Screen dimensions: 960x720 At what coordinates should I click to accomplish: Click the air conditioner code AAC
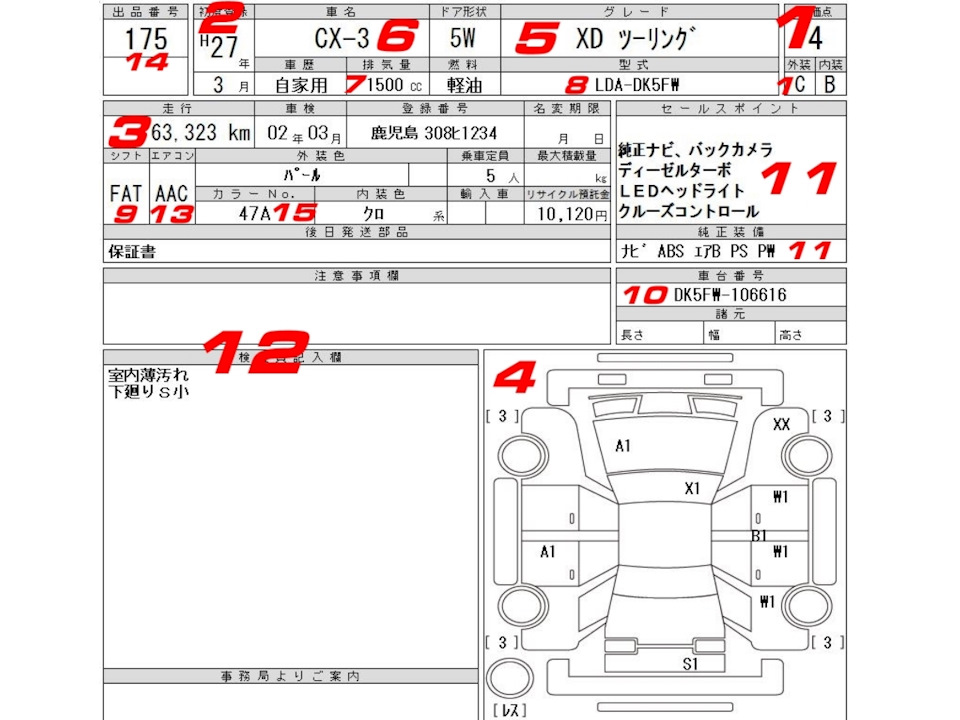pos(171,193)
